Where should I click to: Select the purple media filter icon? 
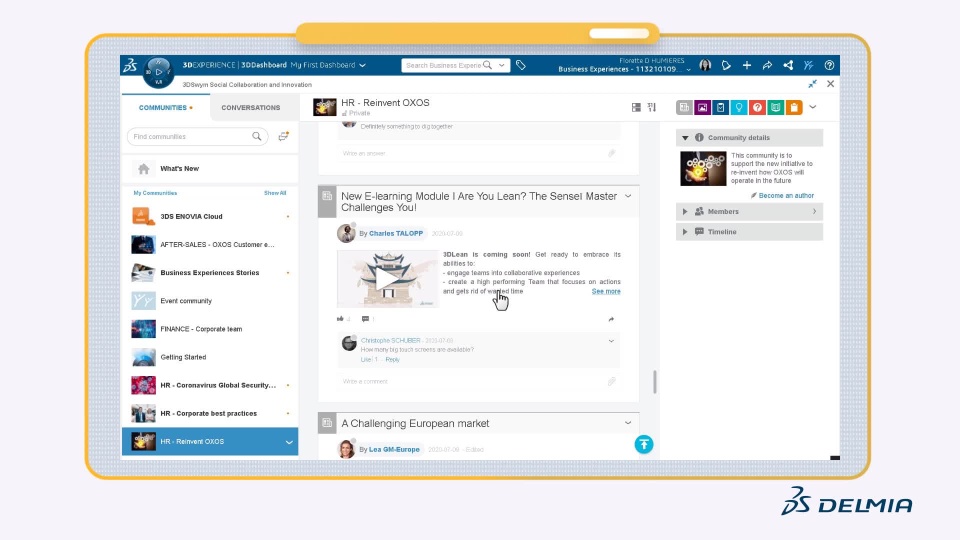pos(702,107)
